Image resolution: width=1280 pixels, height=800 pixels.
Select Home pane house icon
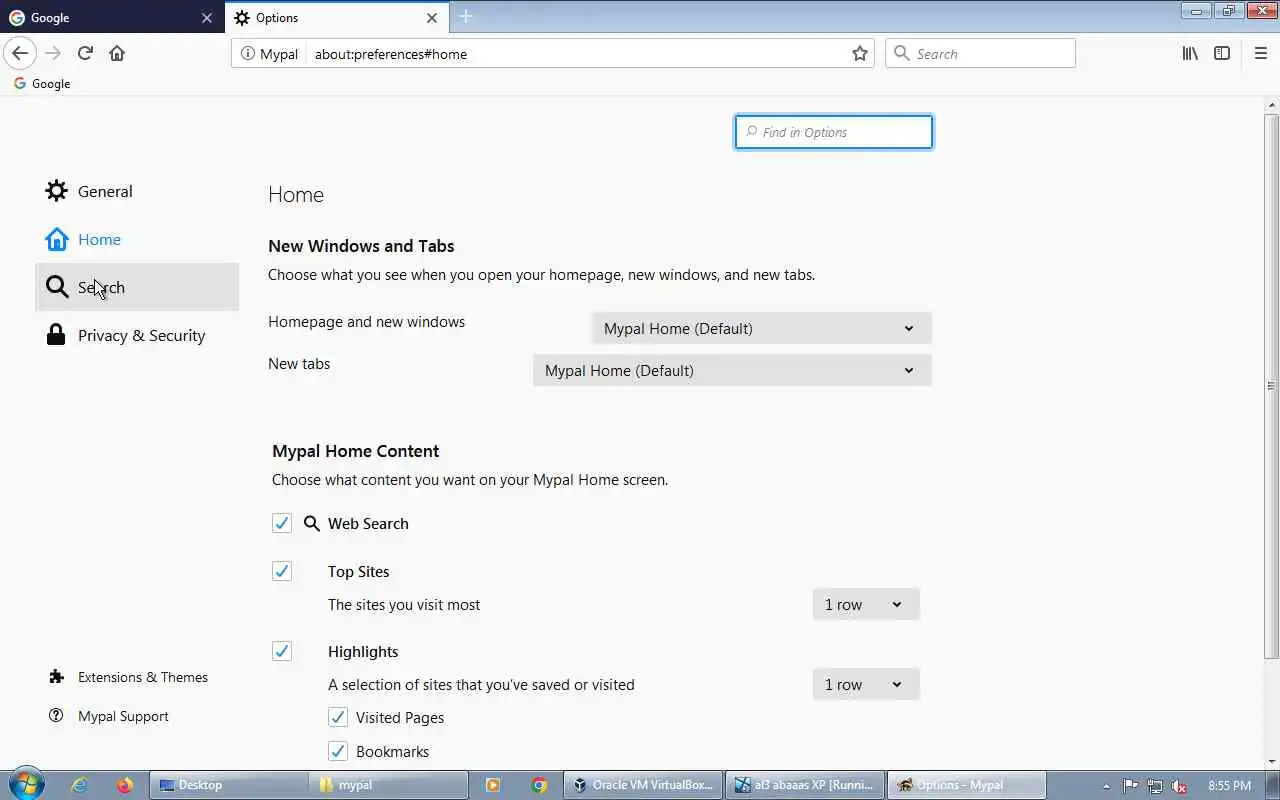(57, 239)
